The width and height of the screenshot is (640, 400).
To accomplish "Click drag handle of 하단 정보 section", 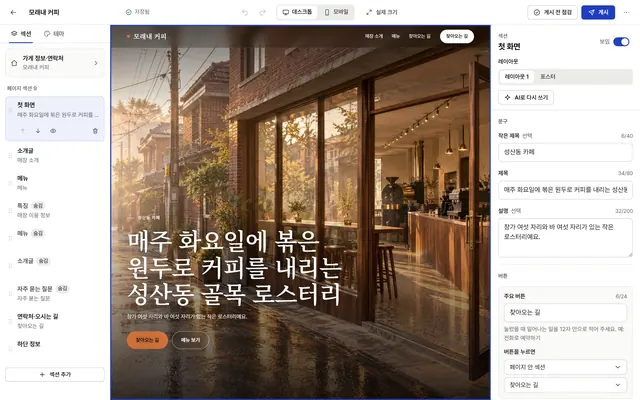I will tap(10, 349).
